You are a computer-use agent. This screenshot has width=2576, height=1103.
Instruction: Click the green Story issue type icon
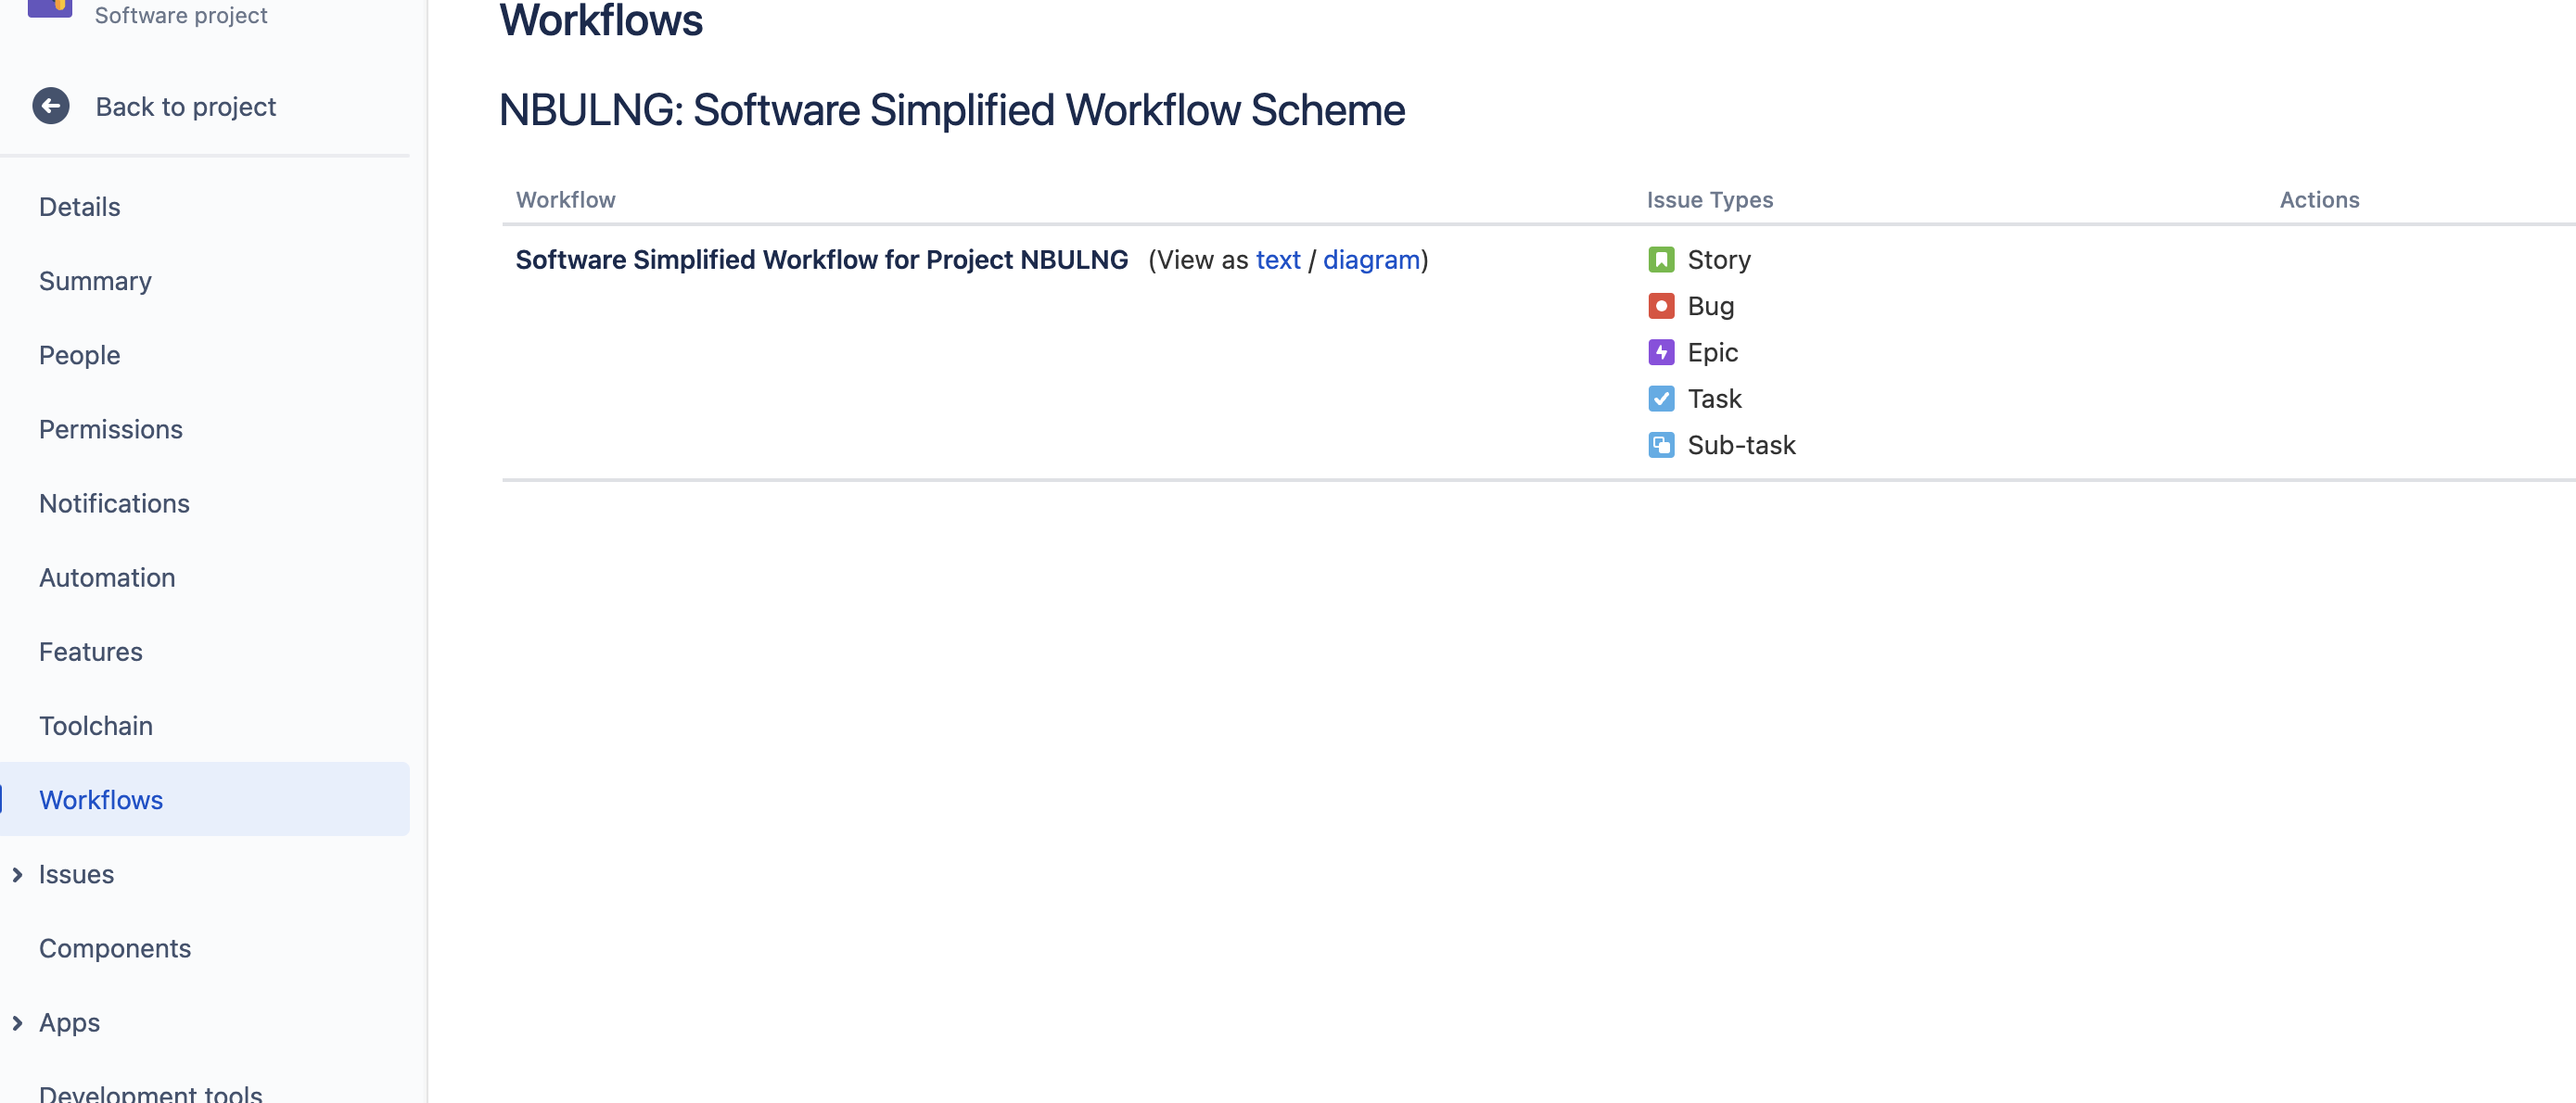[x=1660, y=260]
